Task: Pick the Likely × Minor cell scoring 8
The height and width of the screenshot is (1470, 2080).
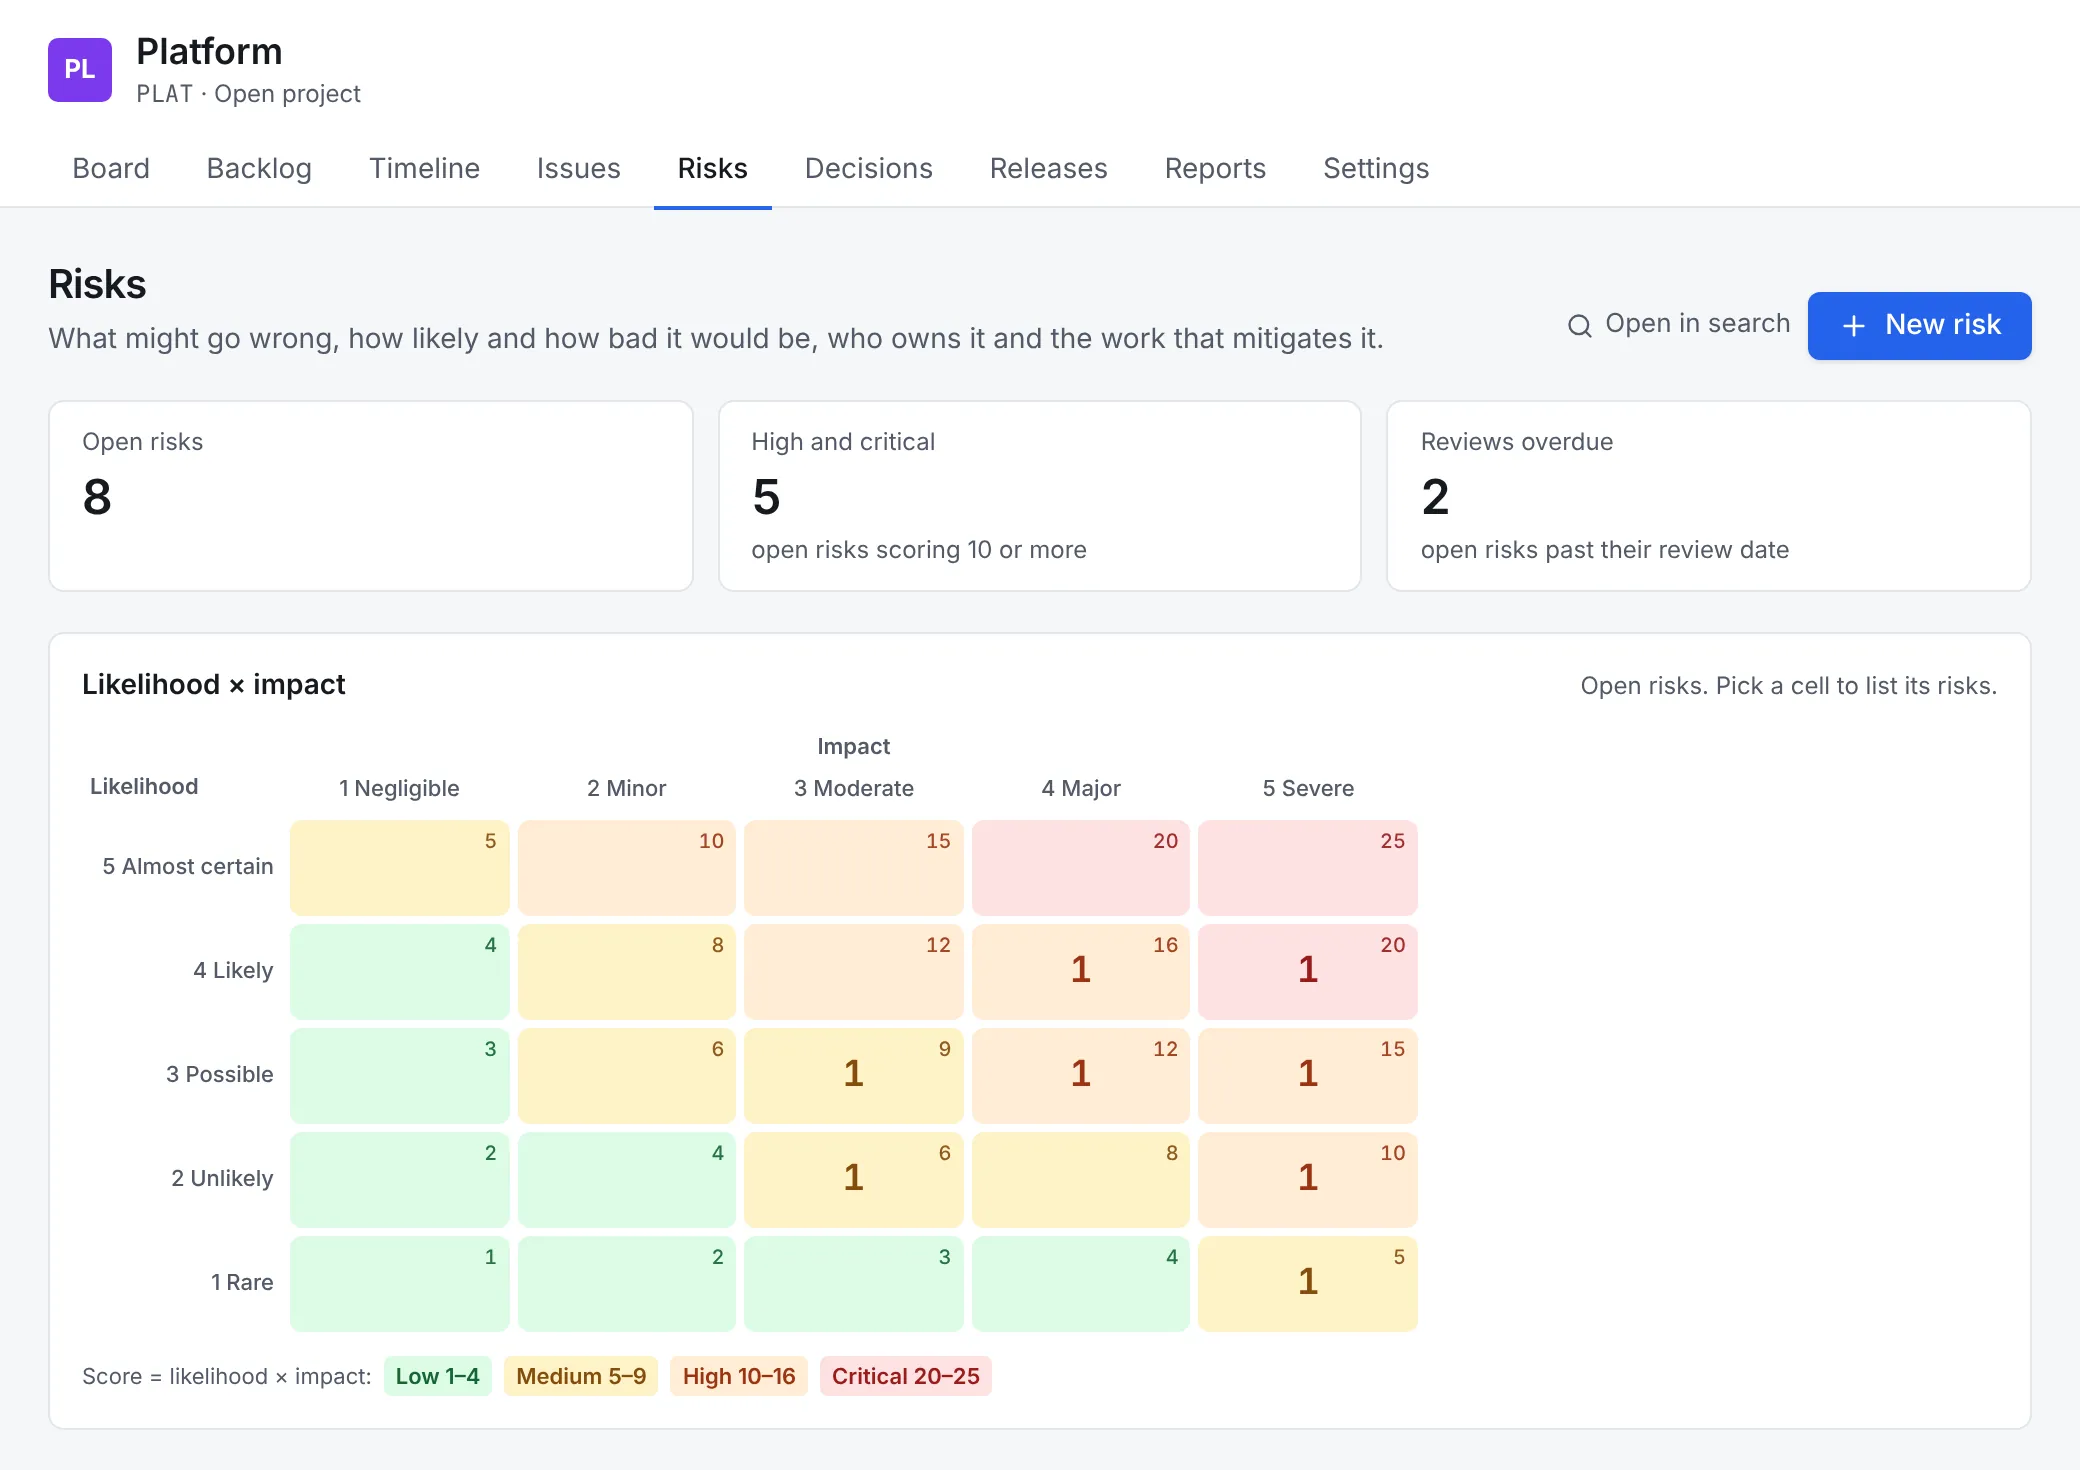Action: tap(627, 972)
